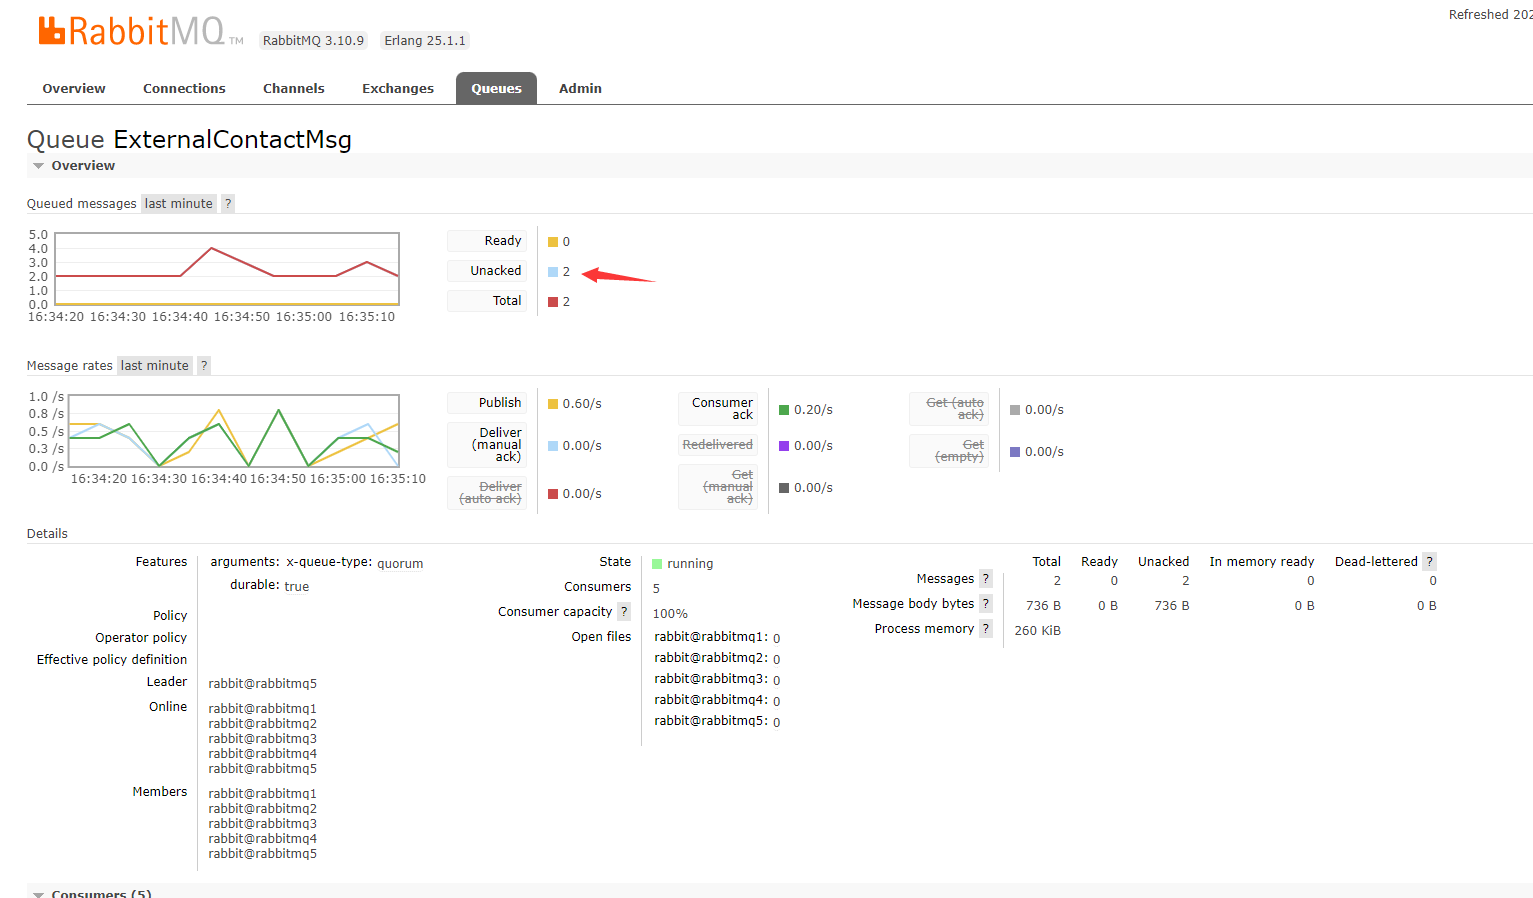Open node rabbit@rabbitmq1 from Online list
The image size is (1533, 898).
(262, 708)
